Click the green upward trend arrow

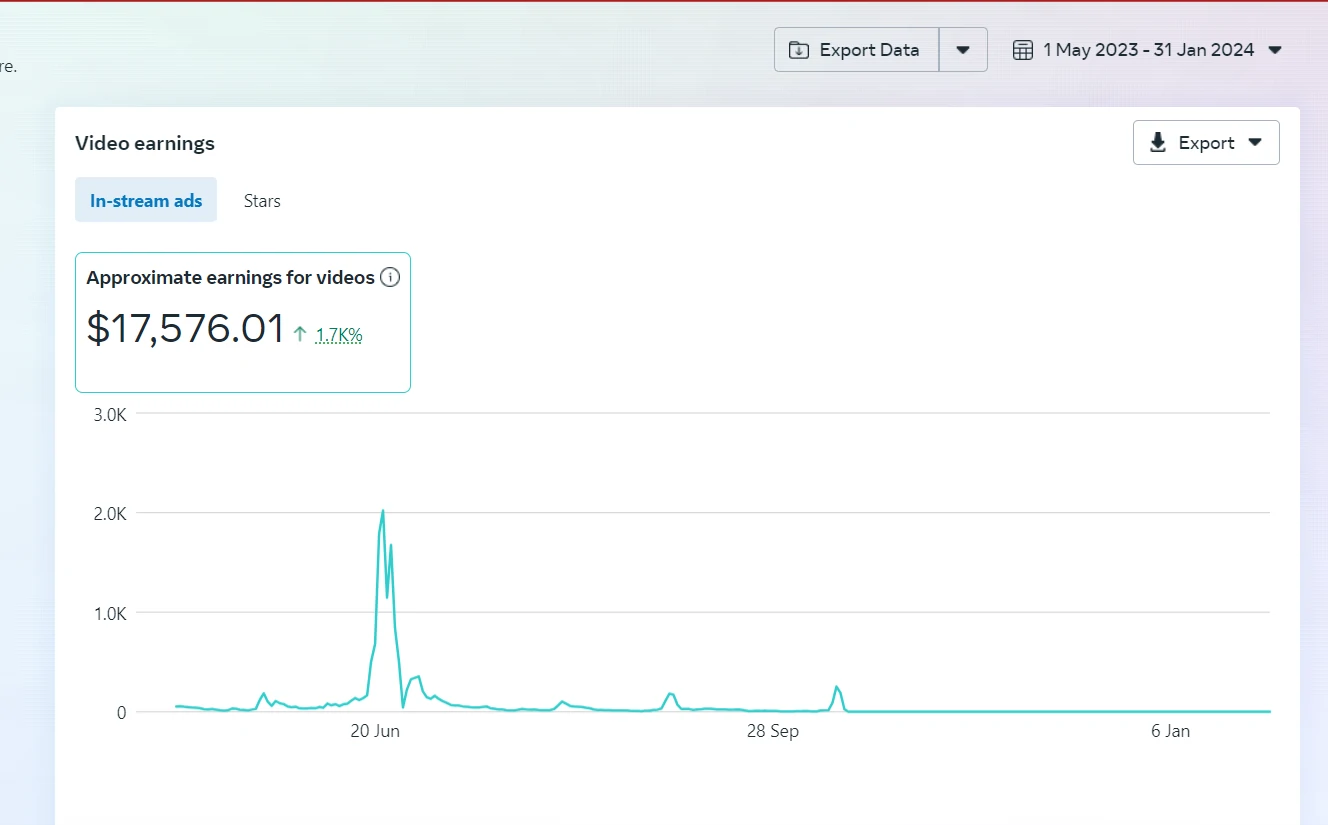click(300, 334)
